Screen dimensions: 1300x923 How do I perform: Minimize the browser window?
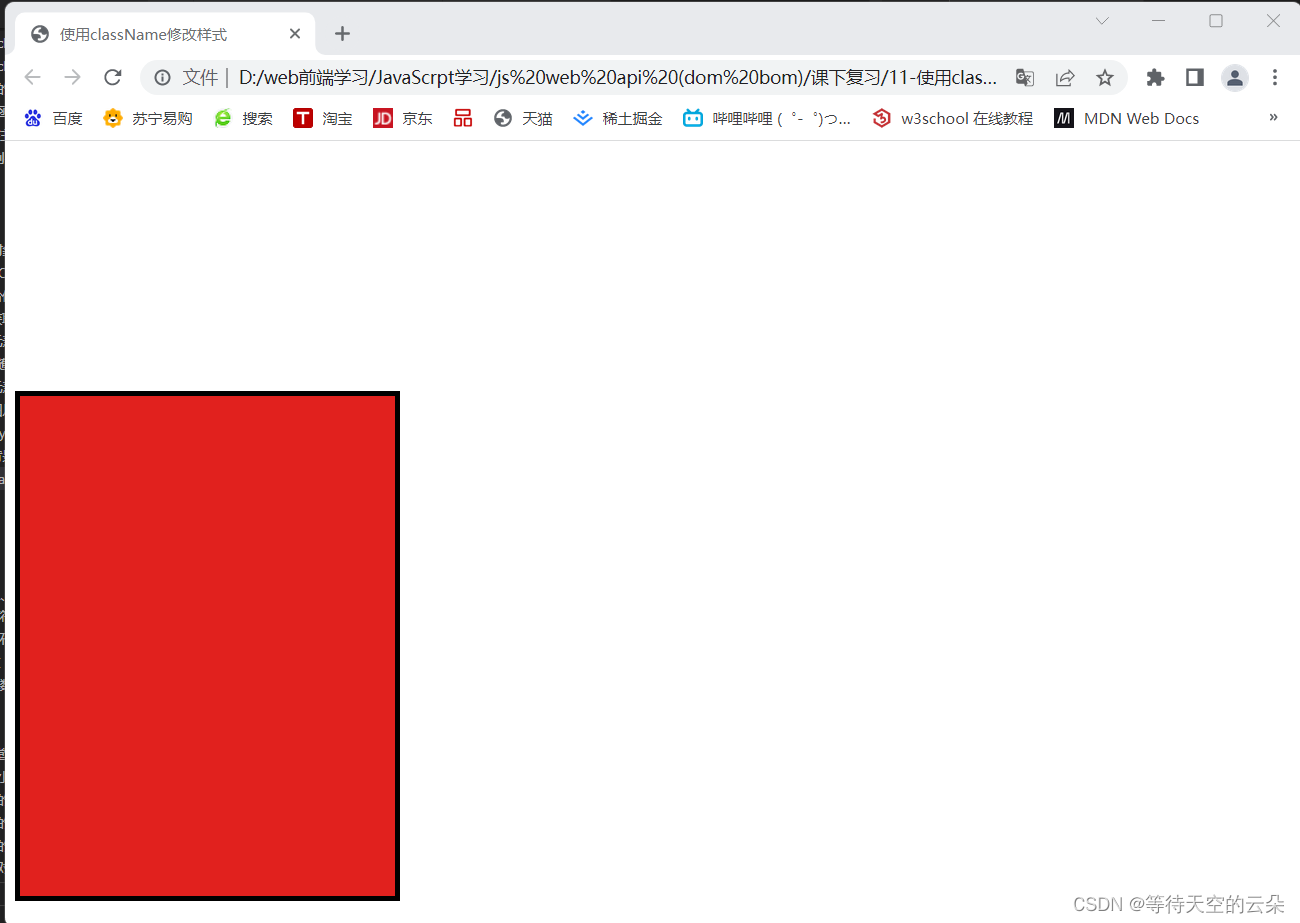1159,21
